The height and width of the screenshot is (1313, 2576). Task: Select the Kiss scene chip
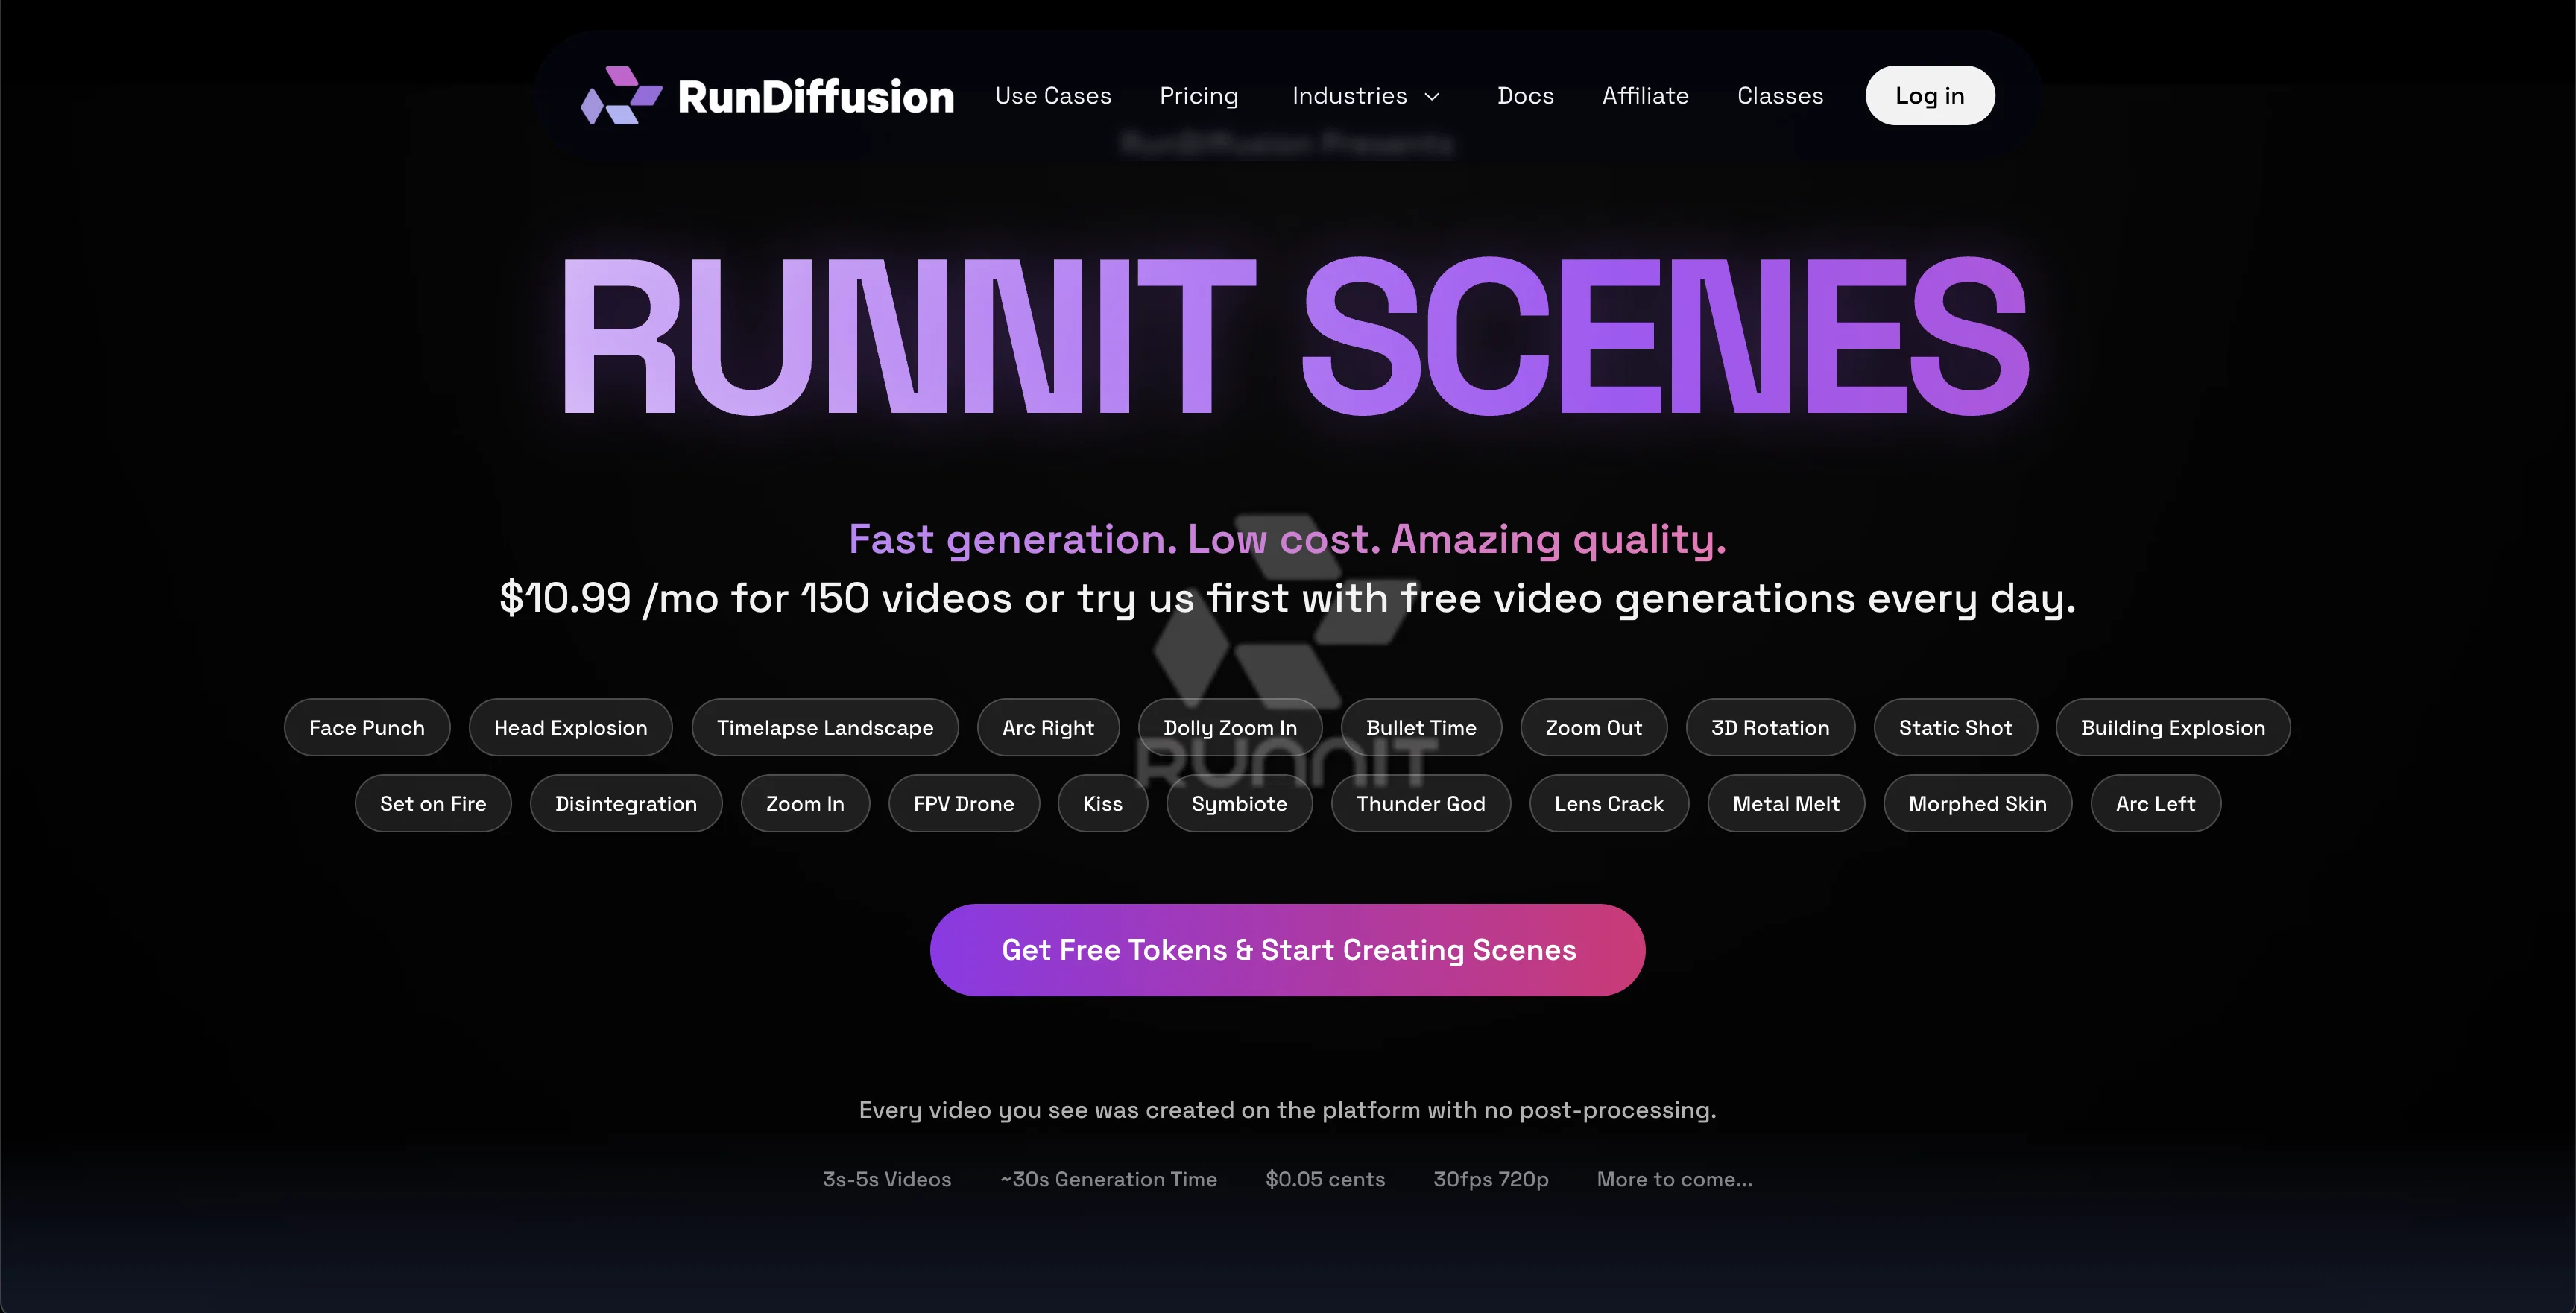[1103, 803]
